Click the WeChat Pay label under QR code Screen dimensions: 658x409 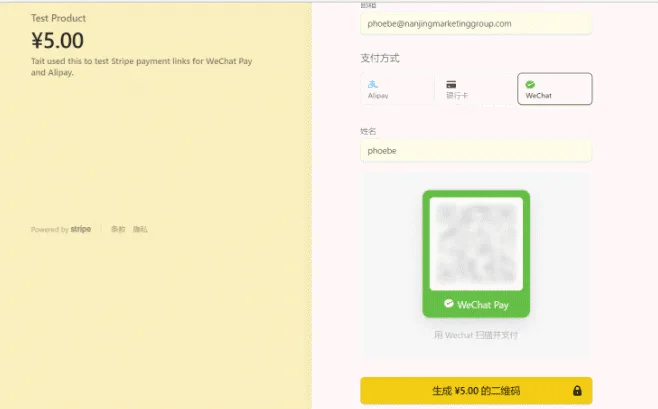point(476,305)
